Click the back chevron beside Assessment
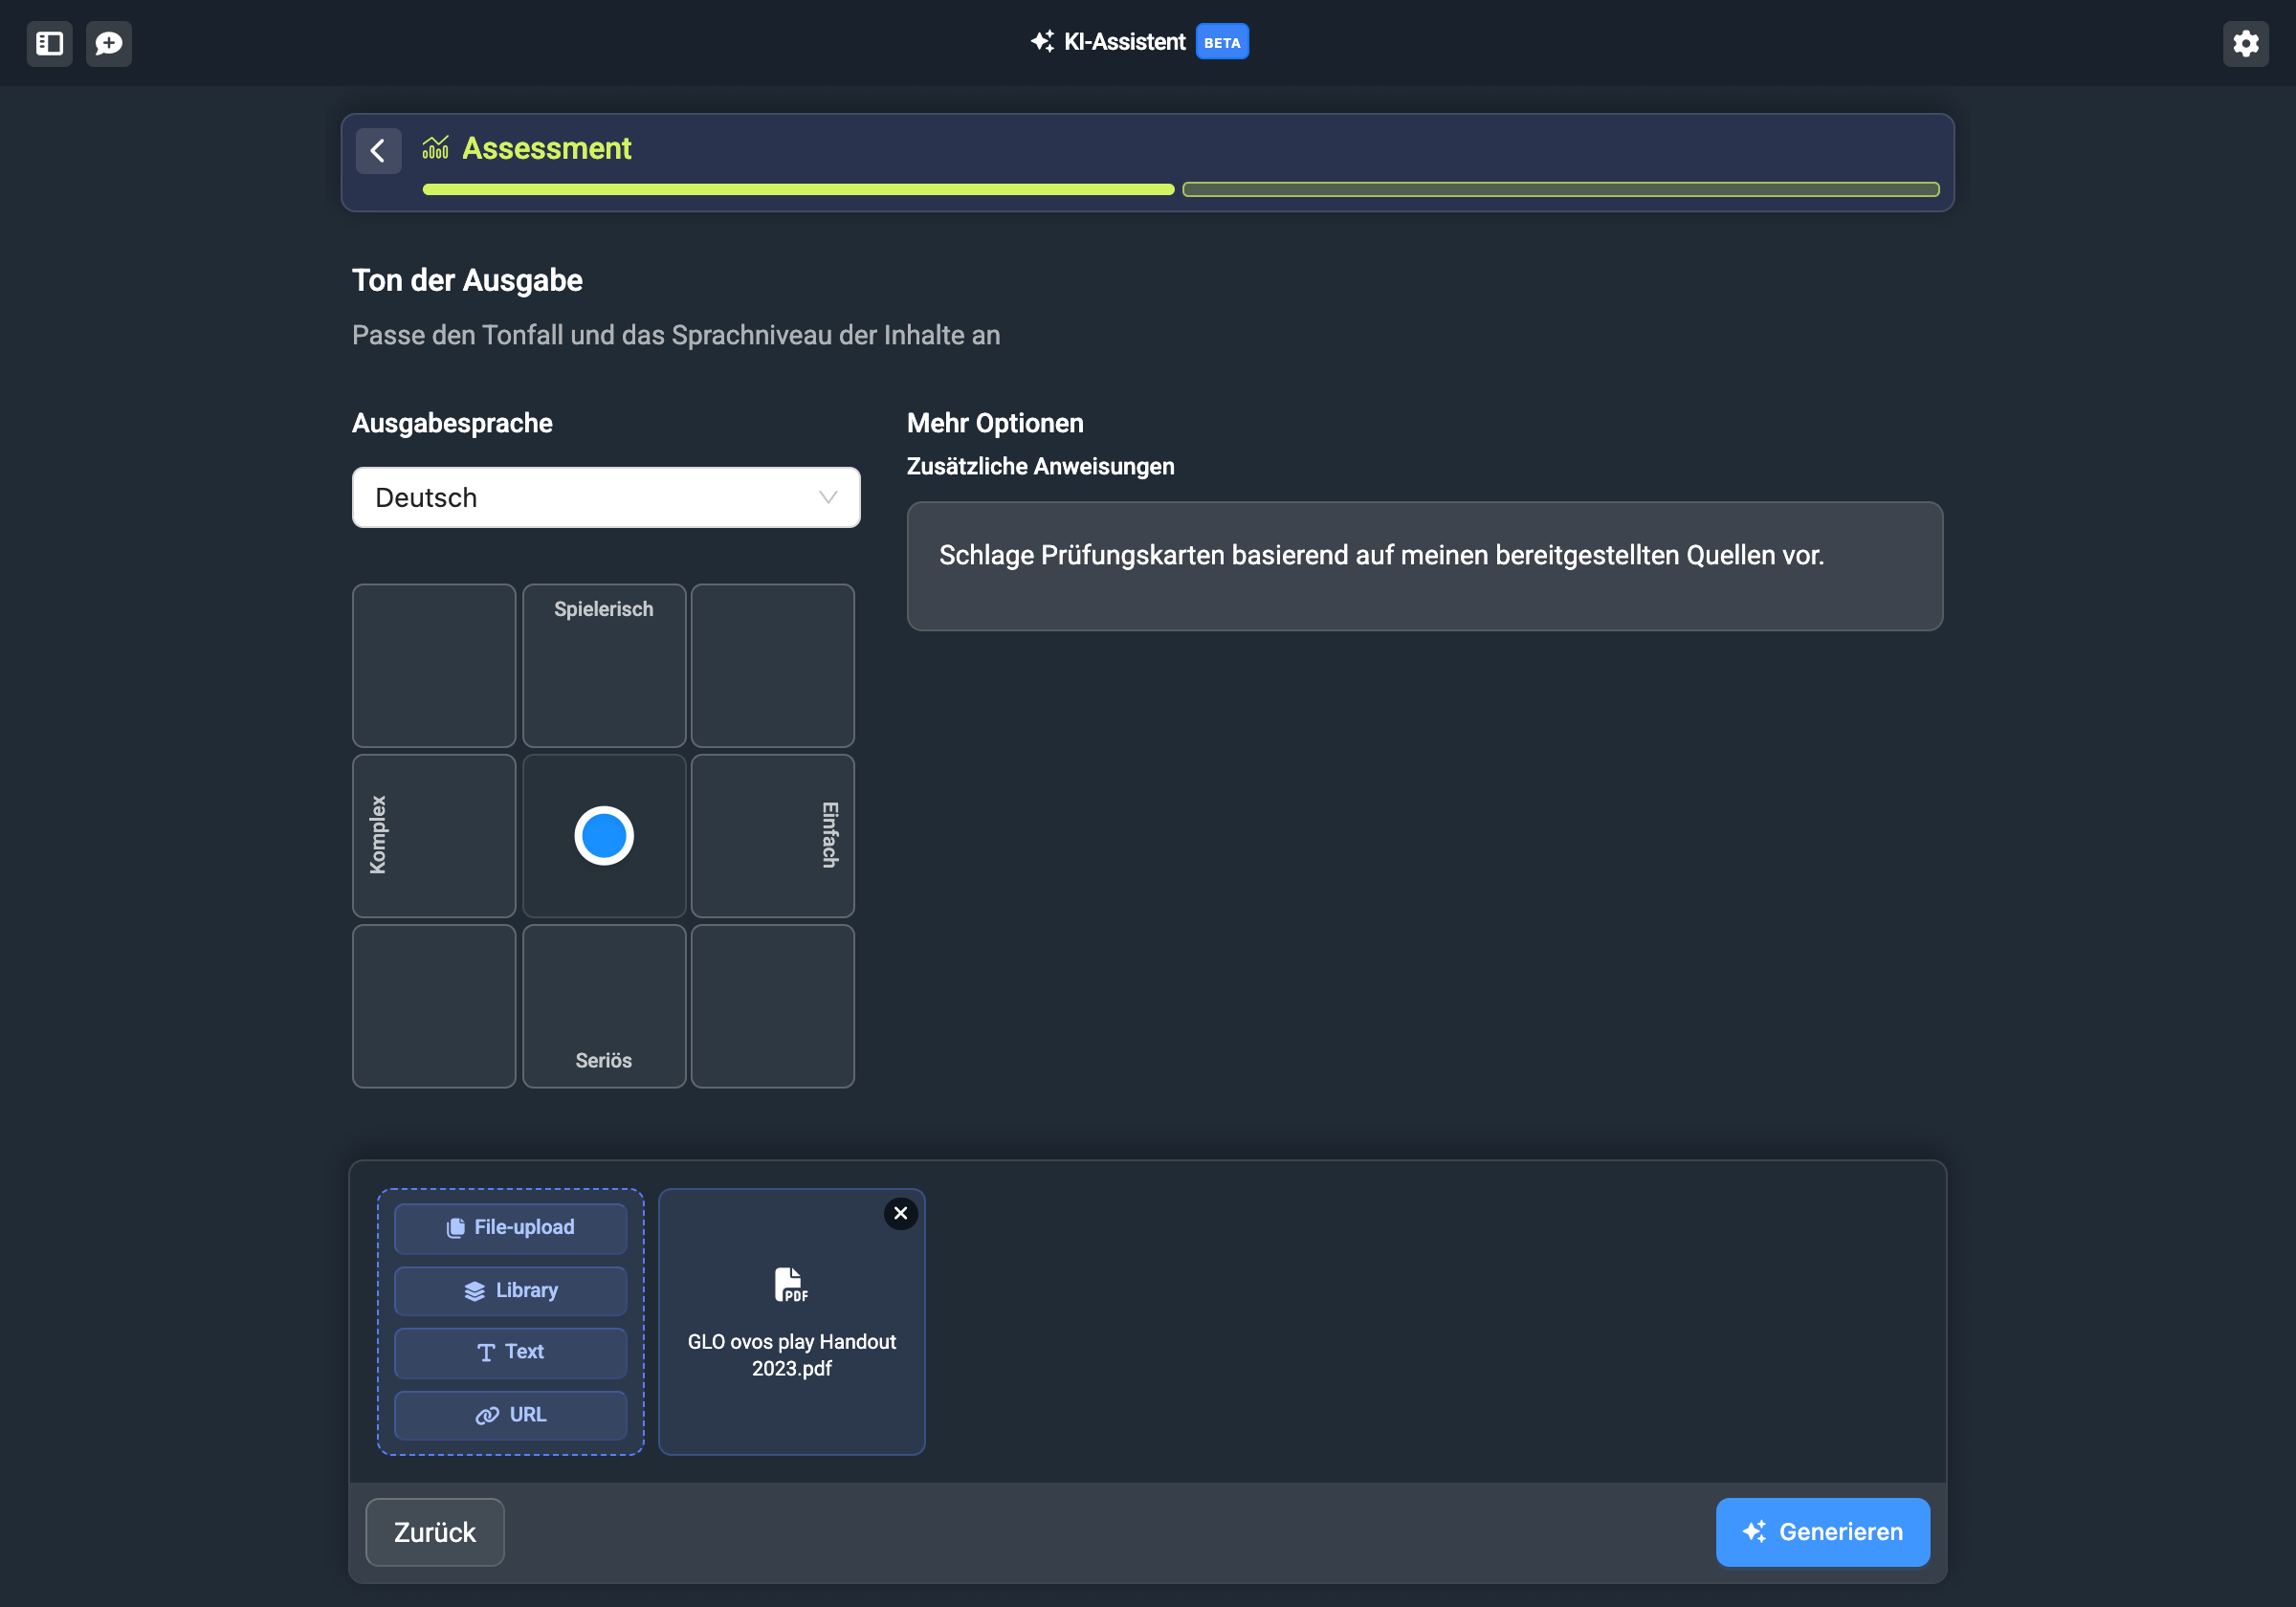Viewport: 2296px width, 1607px height. 378,150
